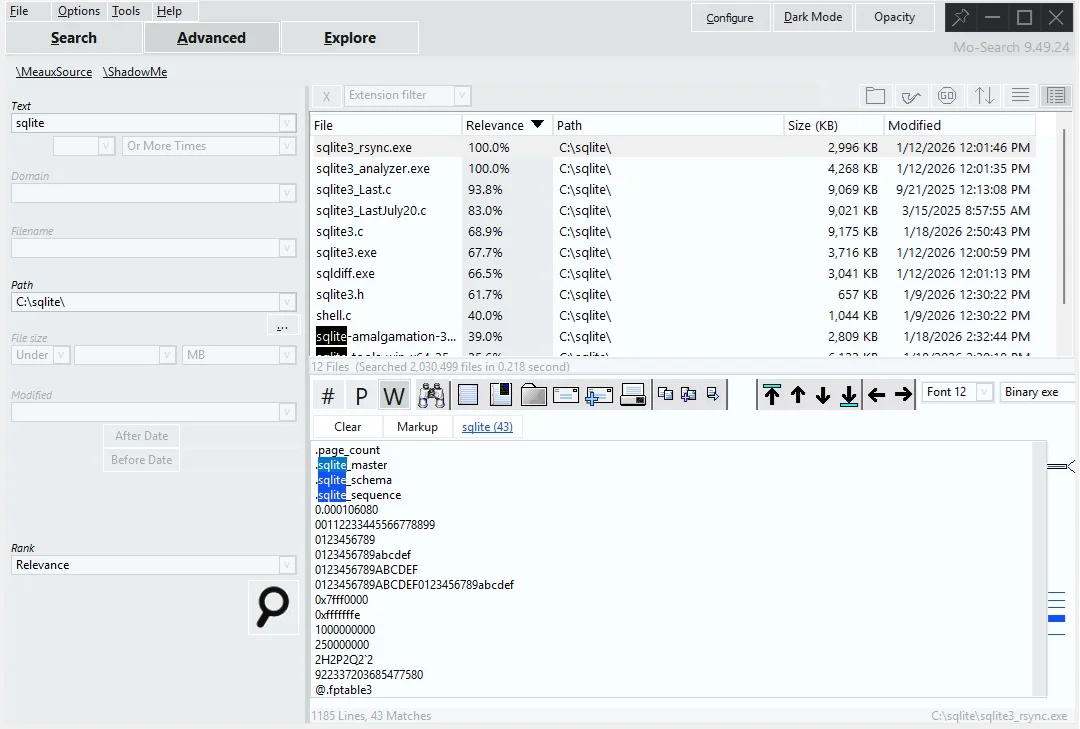
Task: Jump to first match with top arrow
Action: [x=772, y=394]
